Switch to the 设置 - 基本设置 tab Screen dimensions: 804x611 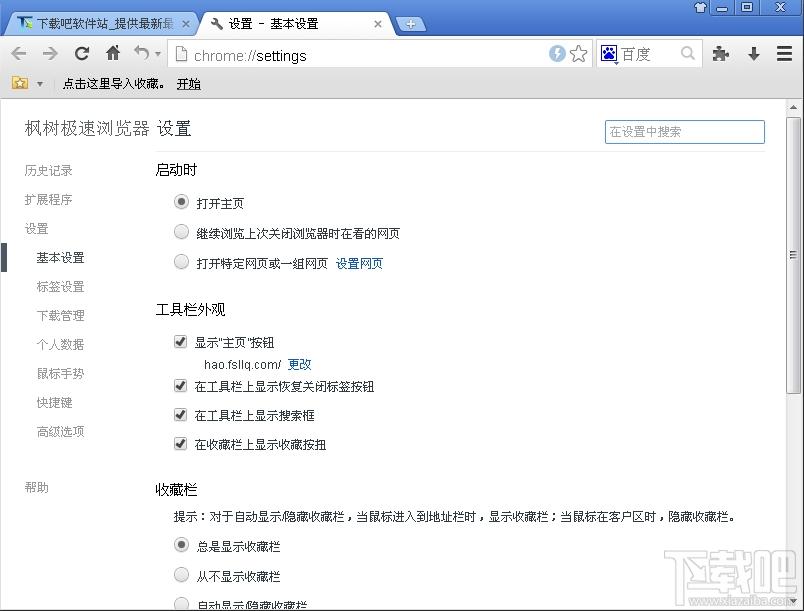(295, 24)
